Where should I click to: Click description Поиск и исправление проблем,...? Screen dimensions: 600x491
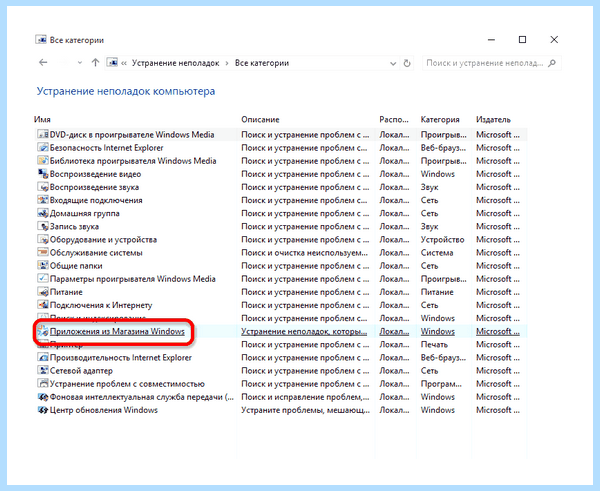click(x=305, y=397)
